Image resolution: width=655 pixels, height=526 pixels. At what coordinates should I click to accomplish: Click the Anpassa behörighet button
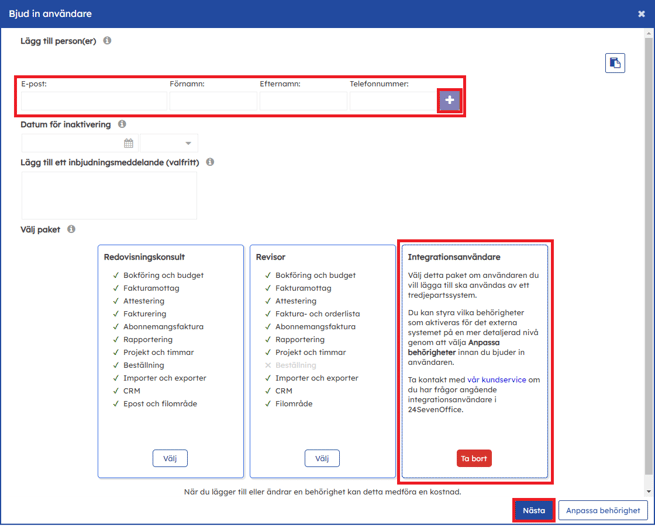(x=602, y=510)
